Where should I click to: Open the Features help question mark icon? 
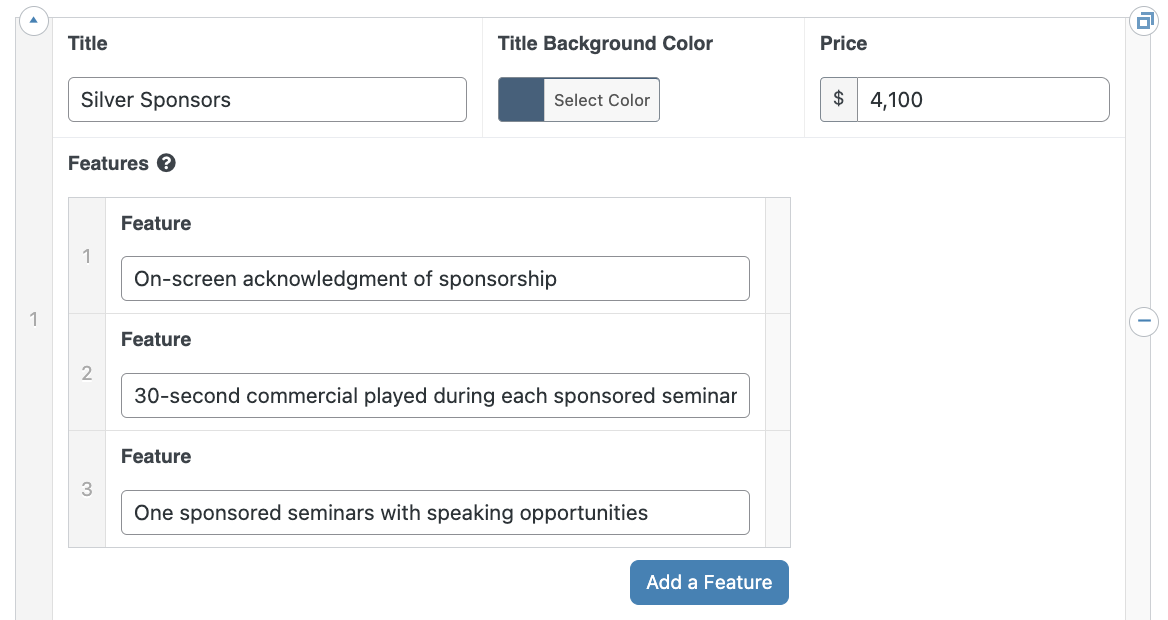tap(166, 163)
